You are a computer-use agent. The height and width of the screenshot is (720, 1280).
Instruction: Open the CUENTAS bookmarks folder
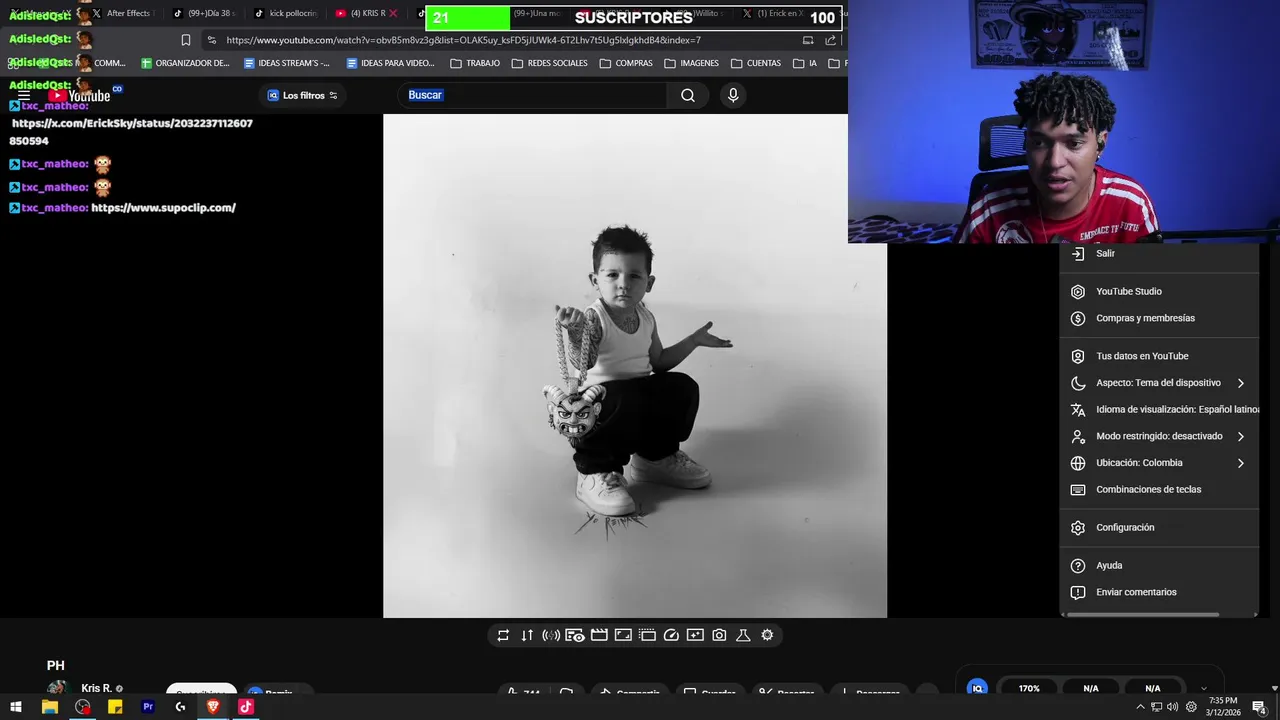tap(756, 63)
